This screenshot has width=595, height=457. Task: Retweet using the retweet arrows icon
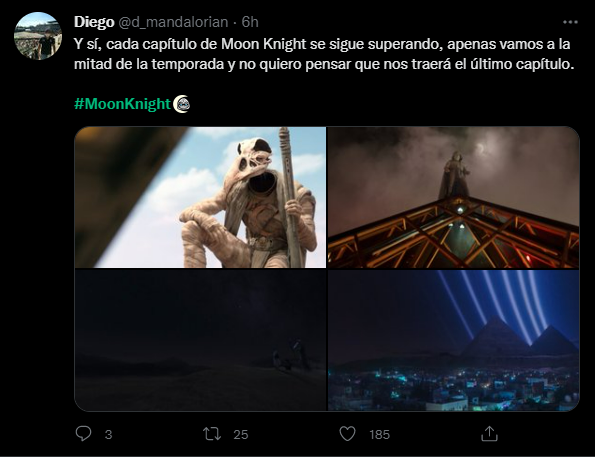[212, 434]
